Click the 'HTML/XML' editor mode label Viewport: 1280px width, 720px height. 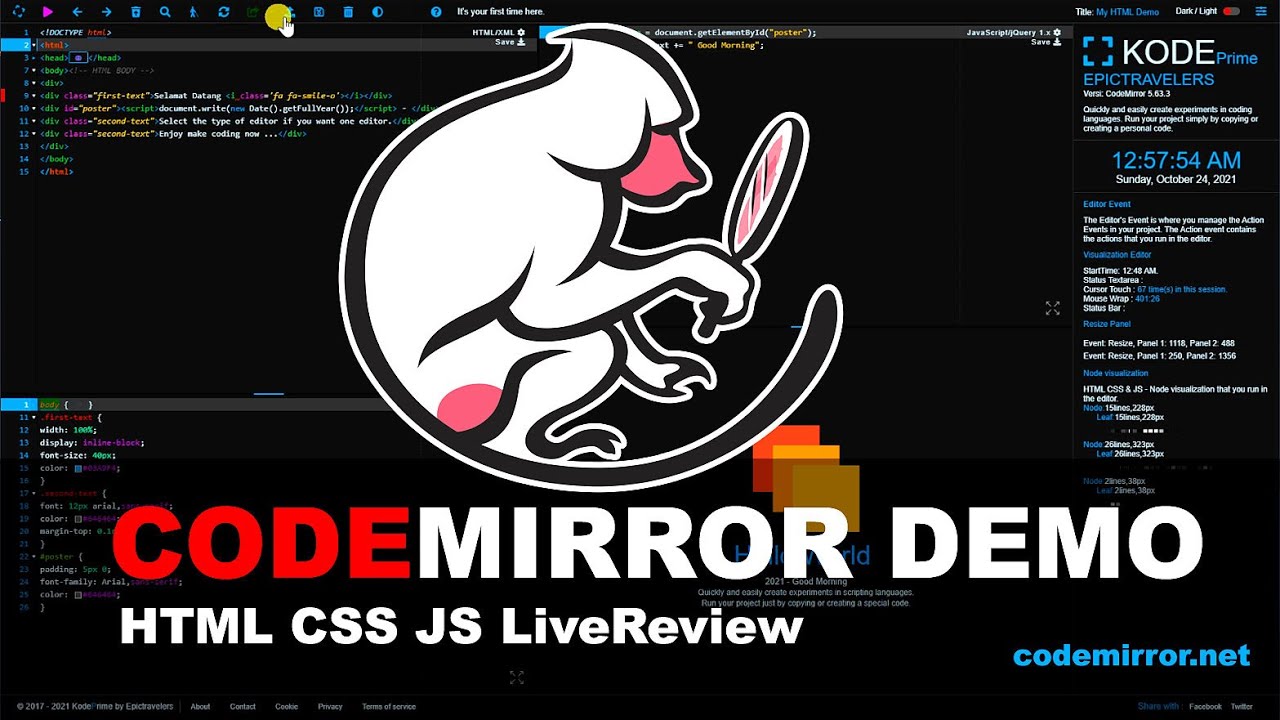click(x=493, y=32)
